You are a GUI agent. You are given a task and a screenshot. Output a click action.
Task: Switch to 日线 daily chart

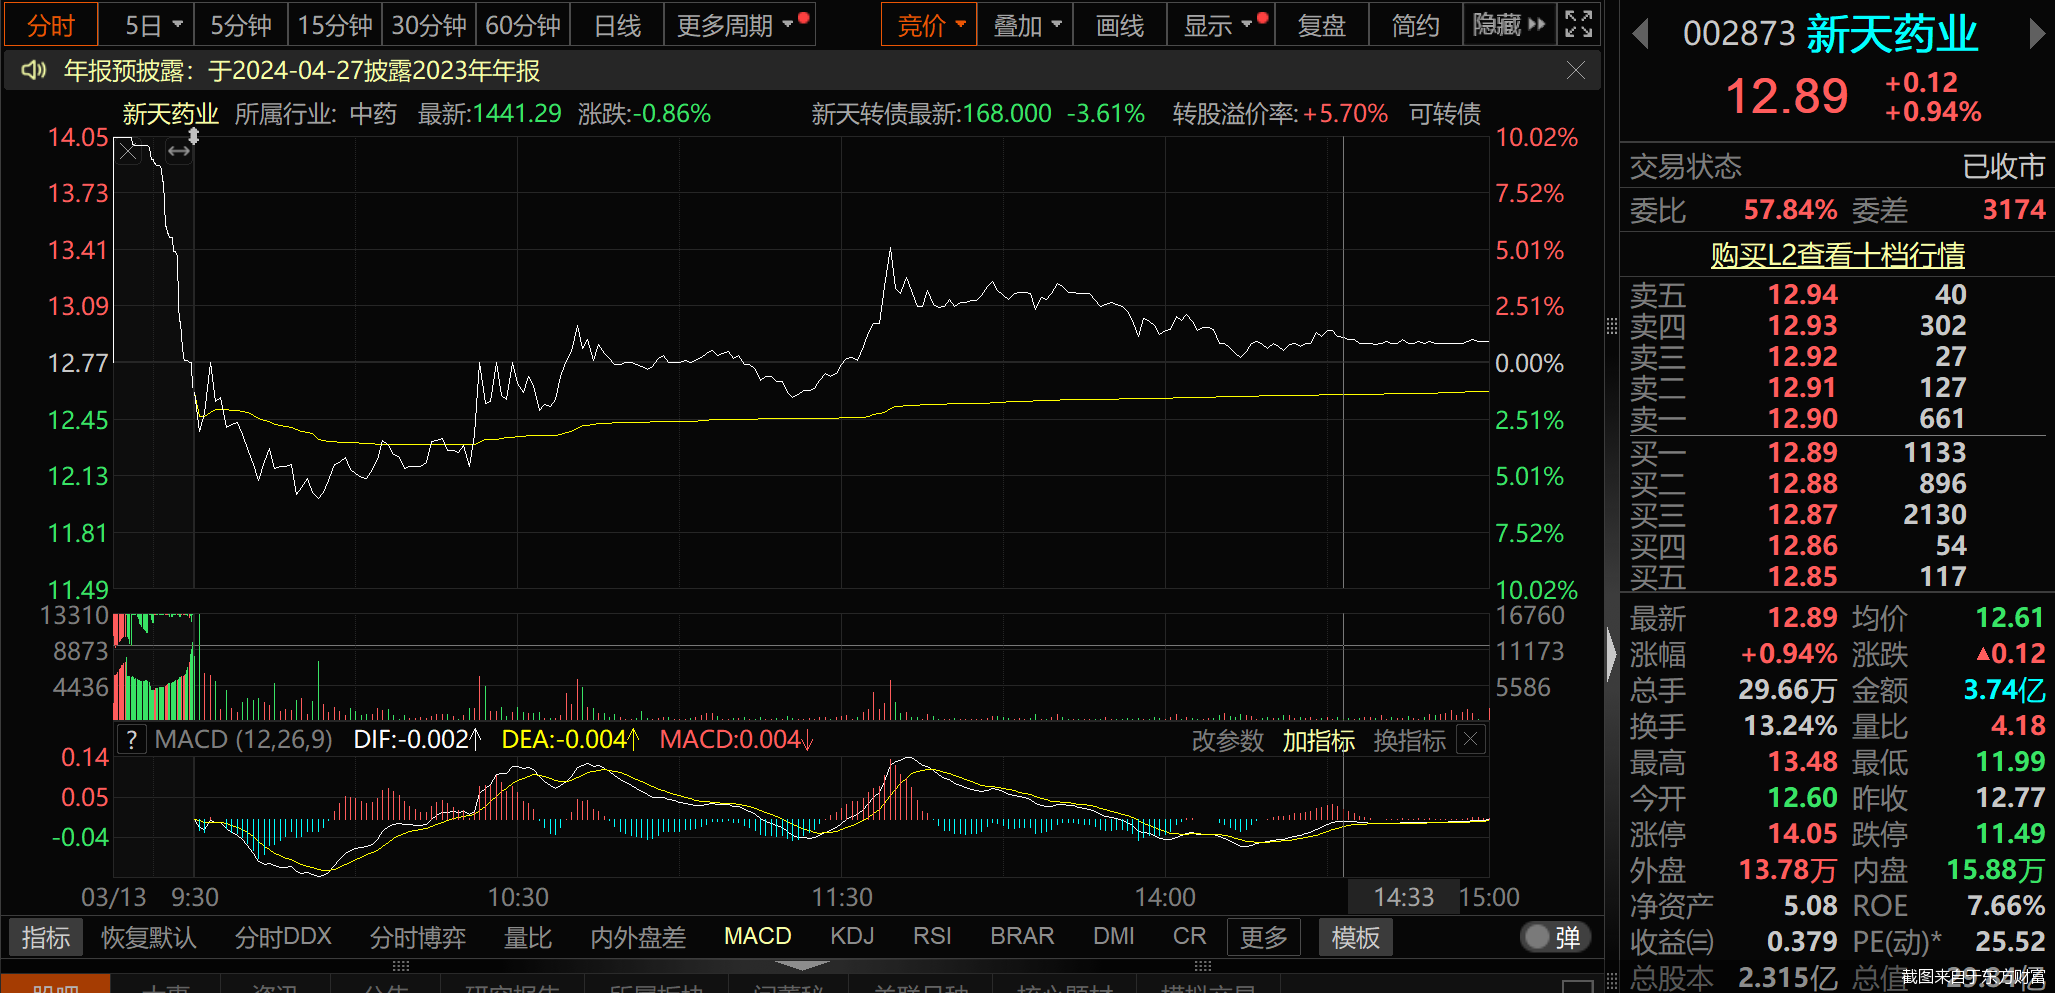click(x=617, y=25)
